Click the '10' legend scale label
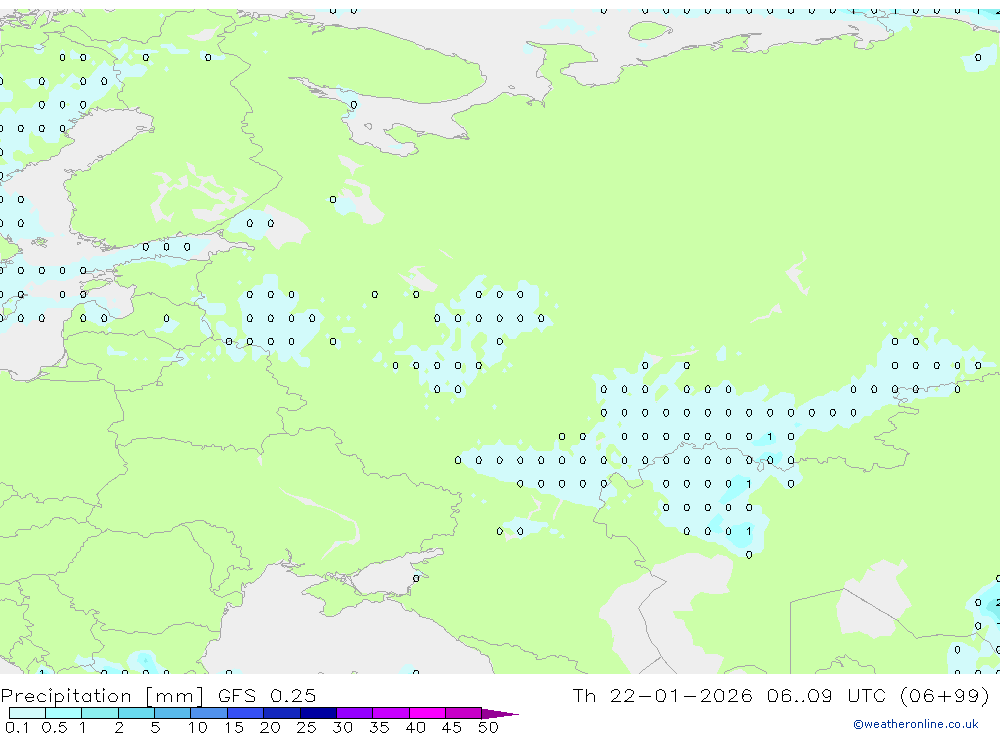Screen dimensions: 1000x733 point(198,727)
